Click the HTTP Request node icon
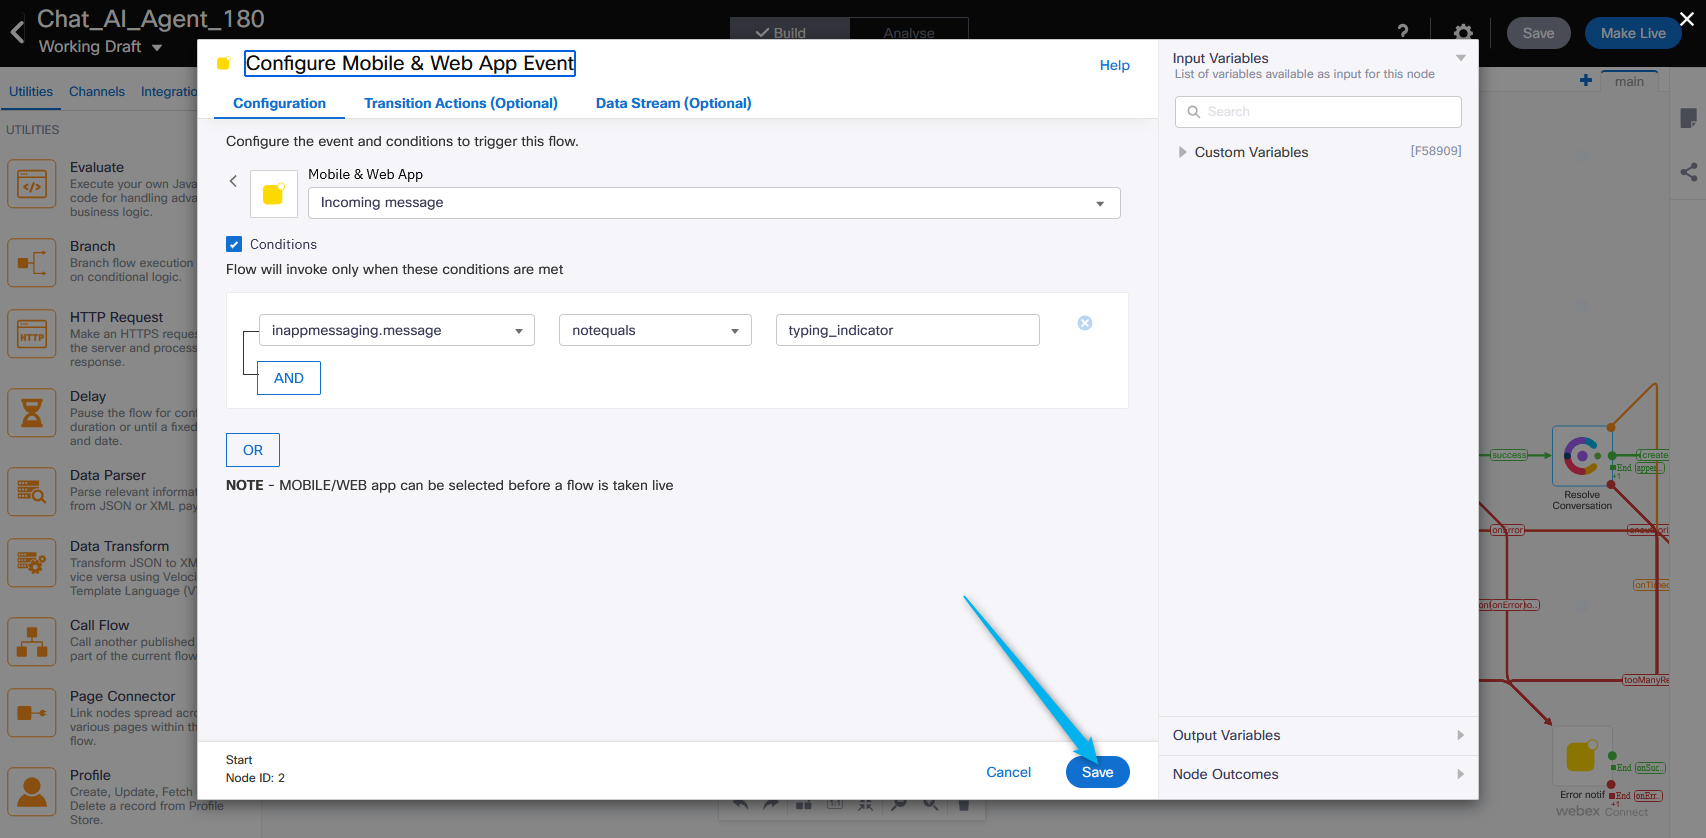Screen dimensions: 1706x838 pyautogui.click(x=32, y=334)
